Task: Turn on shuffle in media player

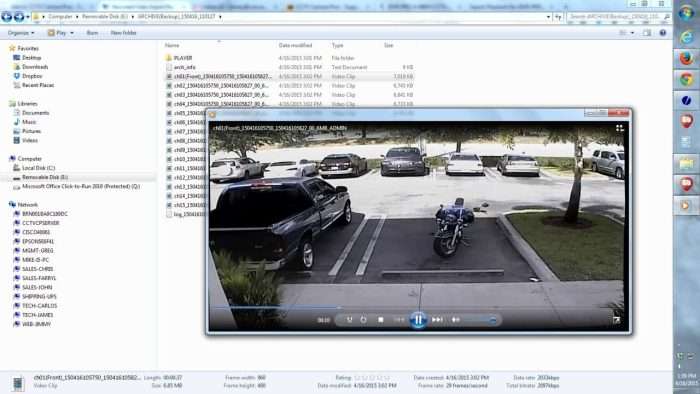Action: click(x=350, y=319)
